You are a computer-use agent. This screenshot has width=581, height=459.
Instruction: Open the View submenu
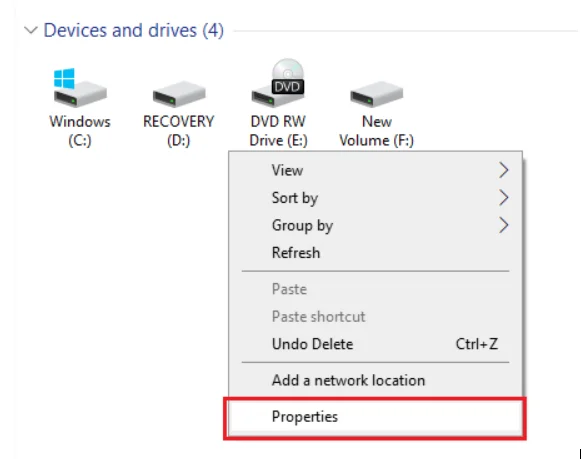[375, 170]
